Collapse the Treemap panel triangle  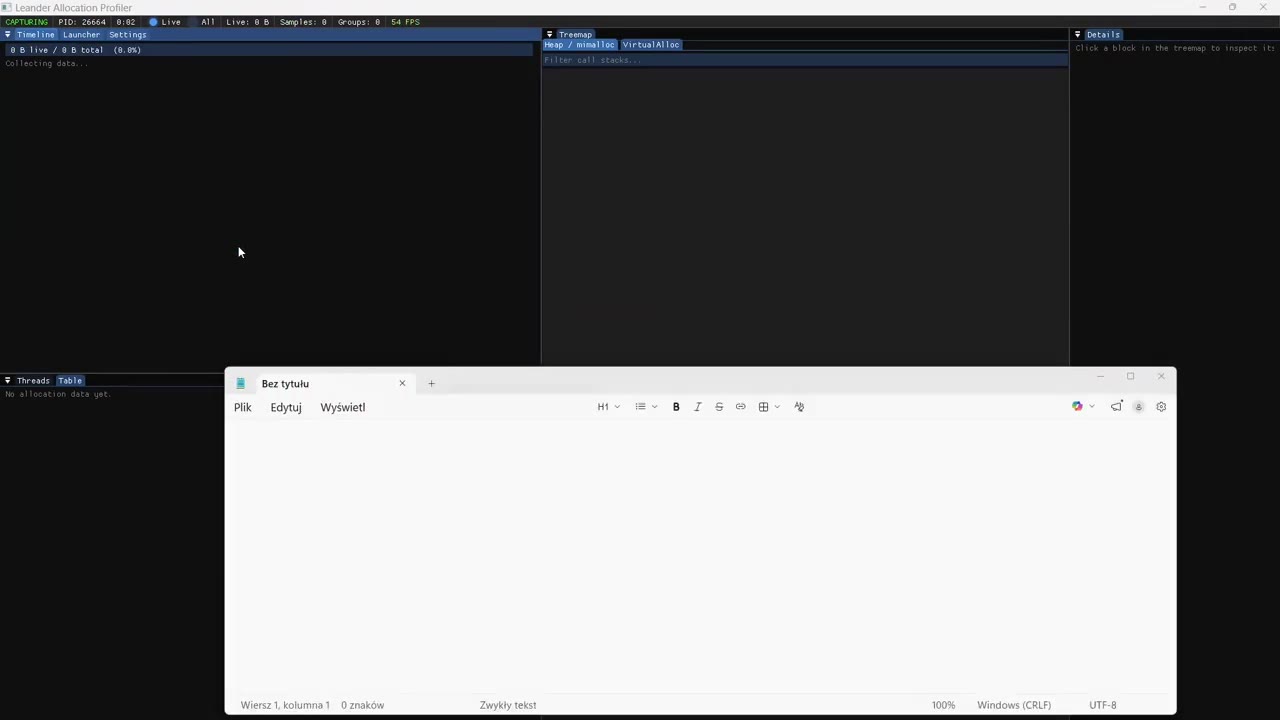click(549, 35)
